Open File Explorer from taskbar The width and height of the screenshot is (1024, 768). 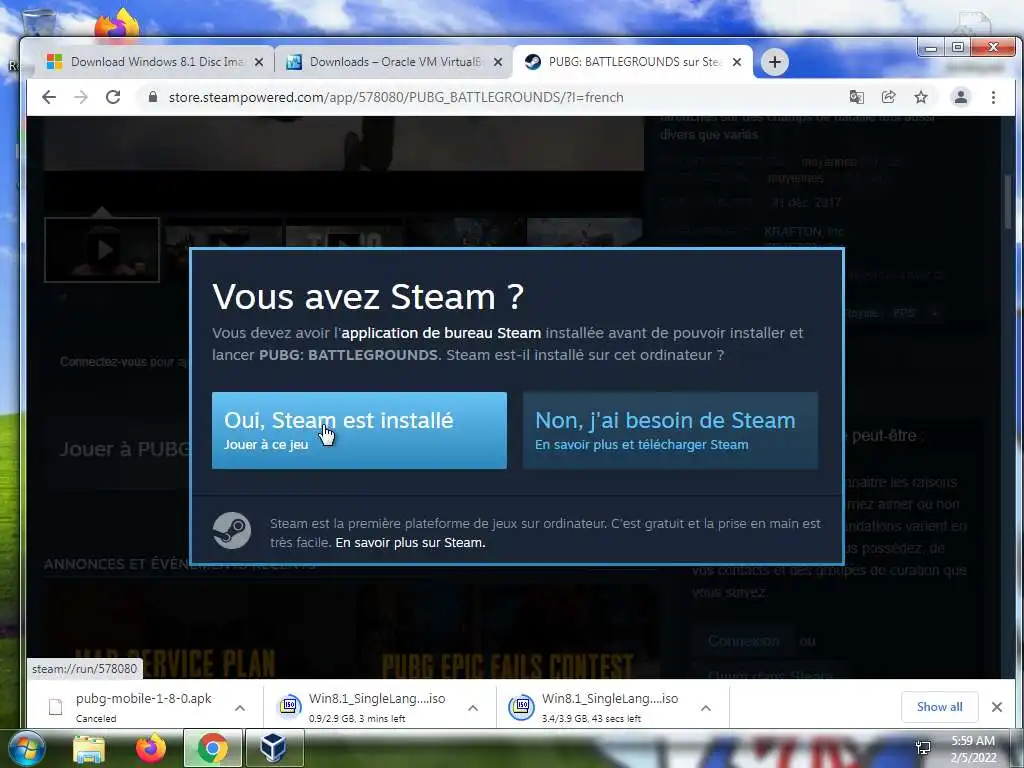[x=89, y=748]
